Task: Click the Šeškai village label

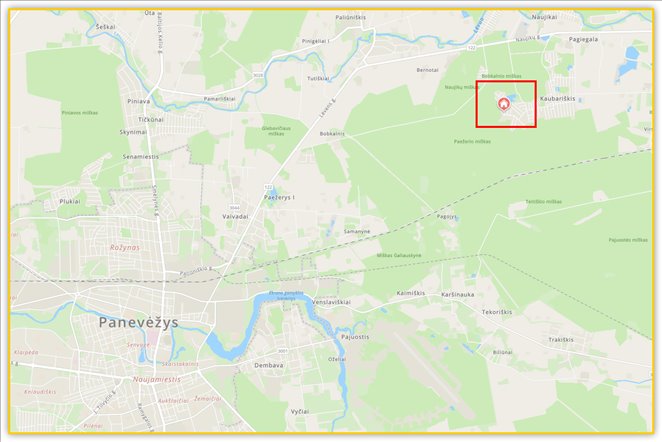Action: 105,27
